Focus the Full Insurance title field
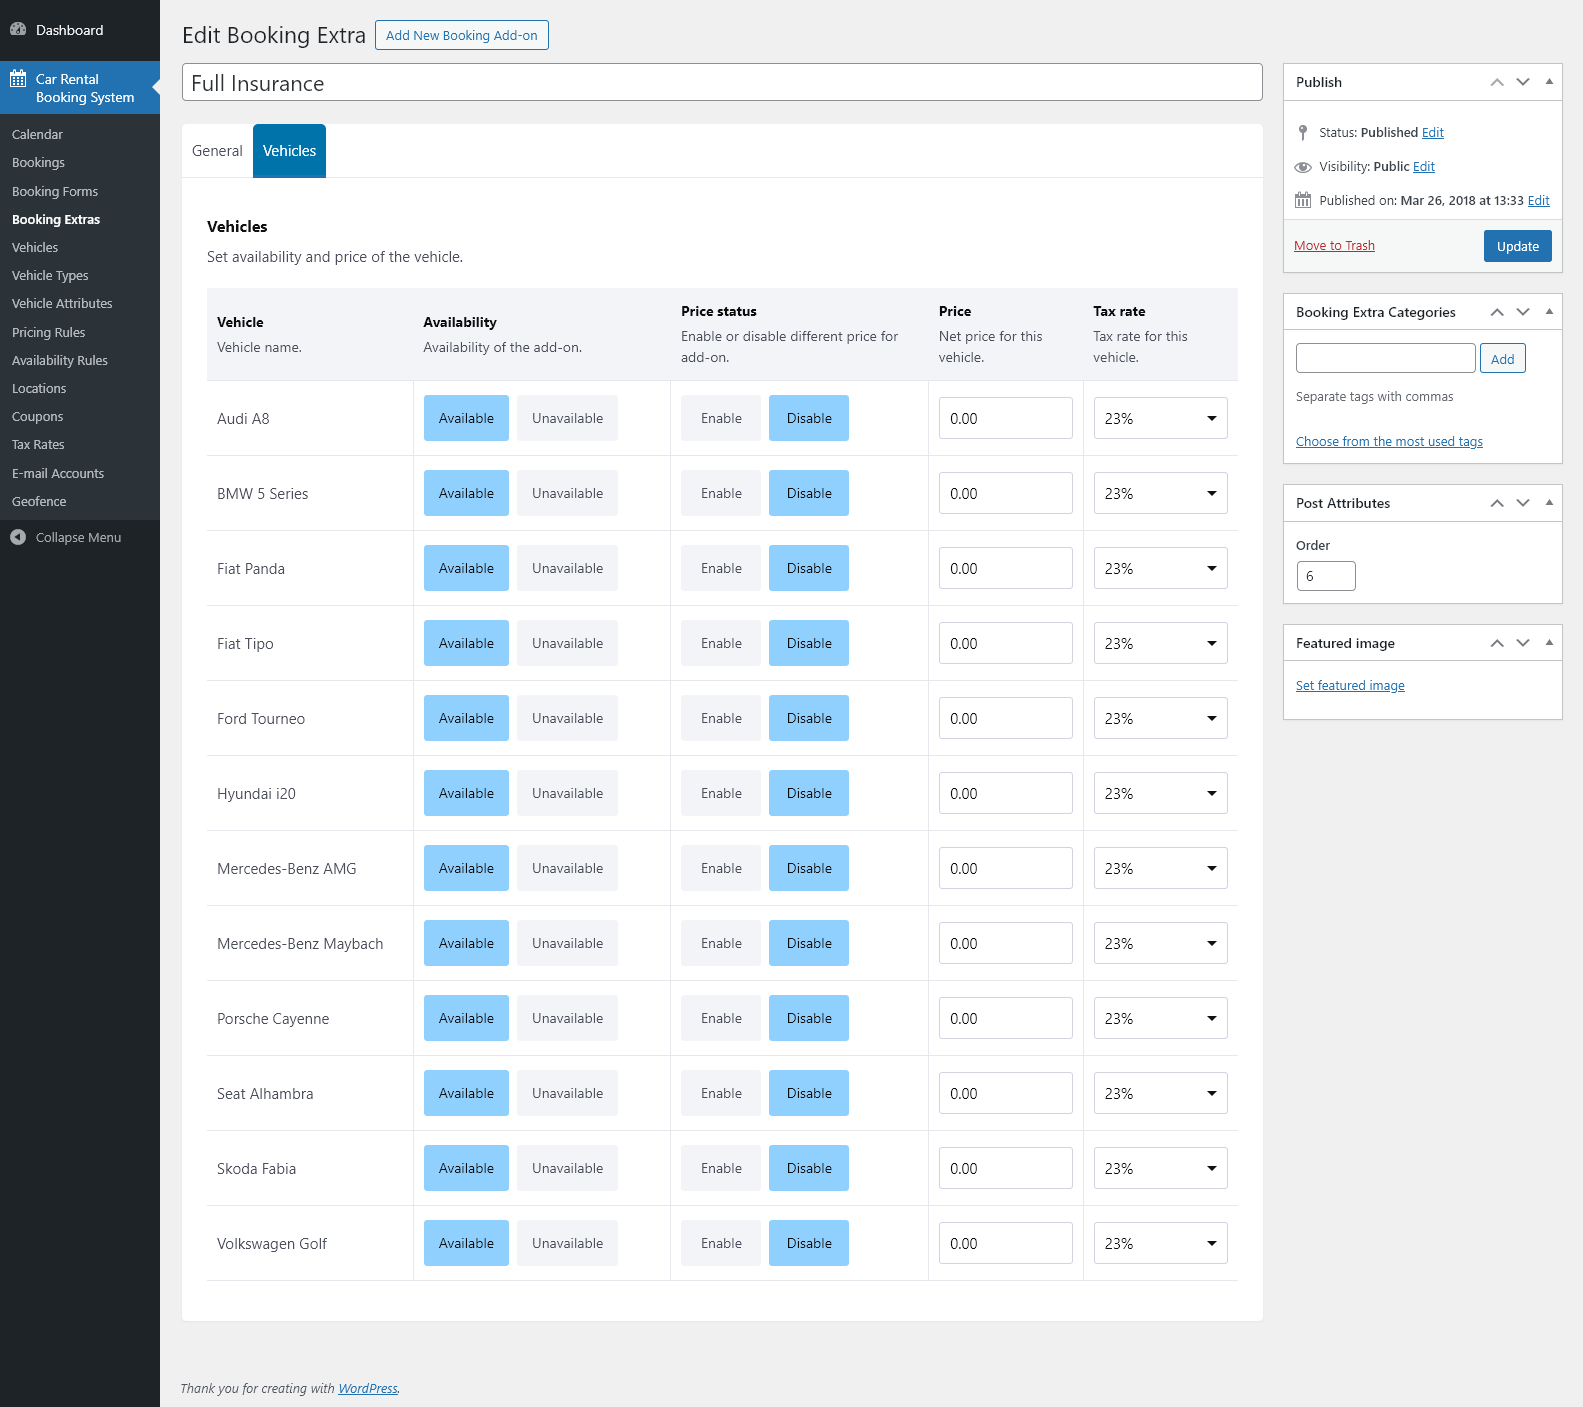 pyautogui.click(x=722, y=83)
